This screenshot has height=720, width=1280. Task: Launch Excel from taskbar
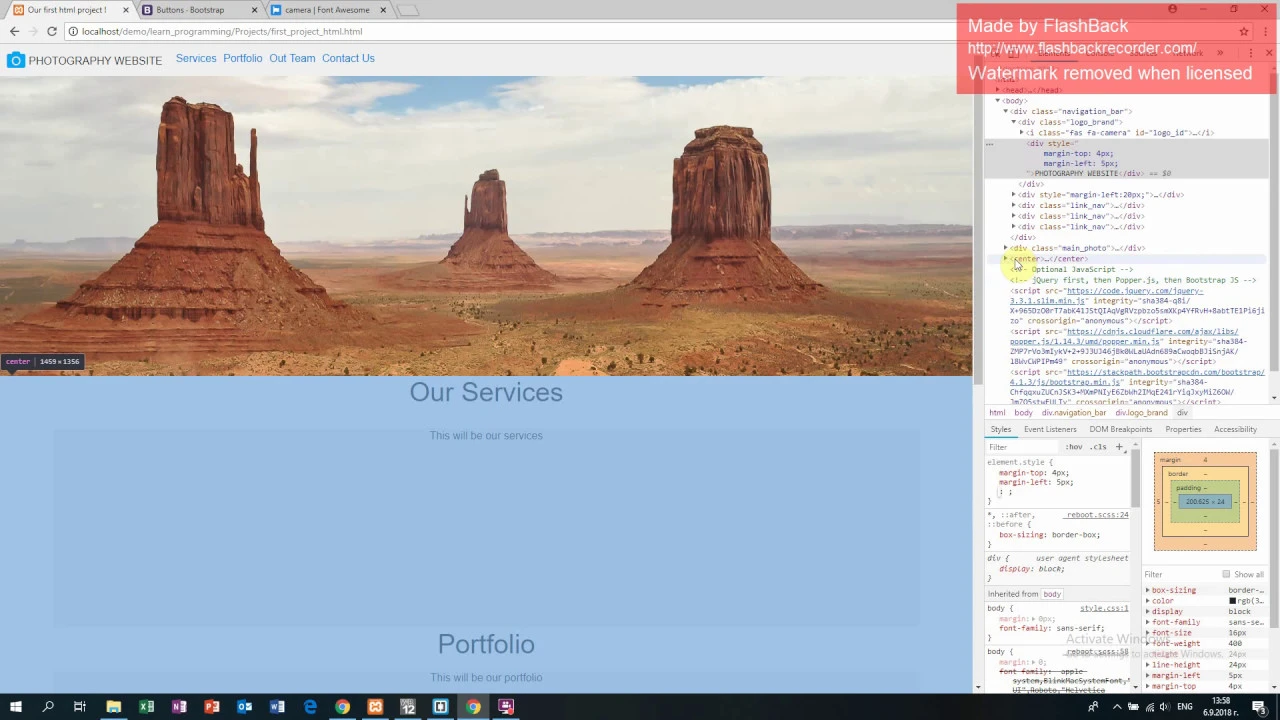[x=146, y=707]
